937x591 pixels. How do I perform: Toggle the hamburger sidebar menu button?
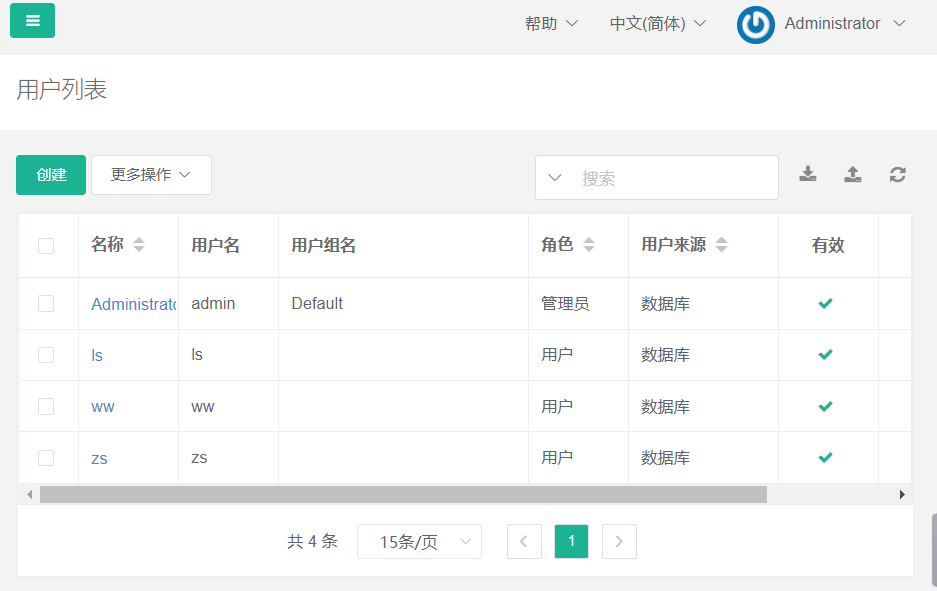32,21
